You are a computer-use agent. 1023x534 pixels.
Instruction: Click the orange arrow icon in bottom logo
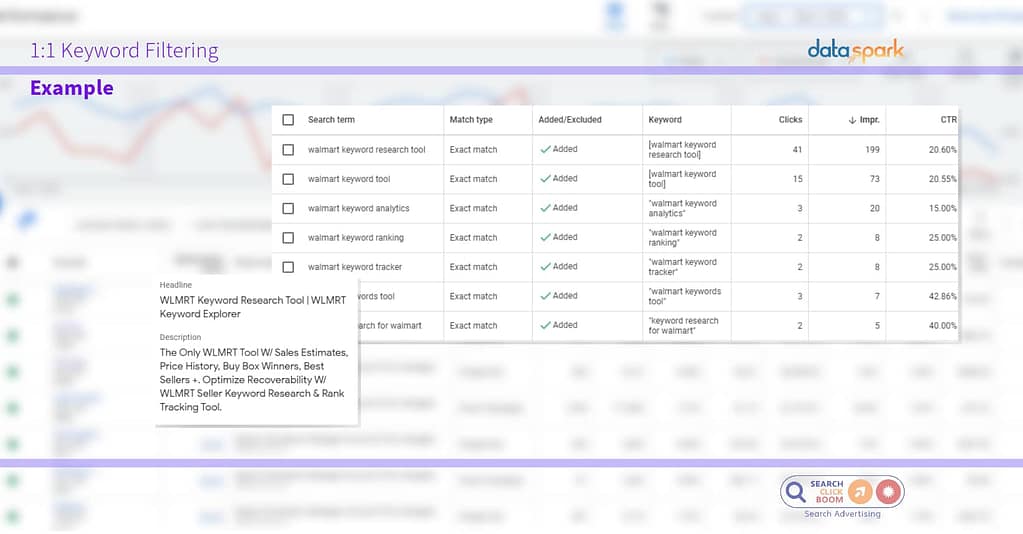pyautogui.click(x=860, y=491)
